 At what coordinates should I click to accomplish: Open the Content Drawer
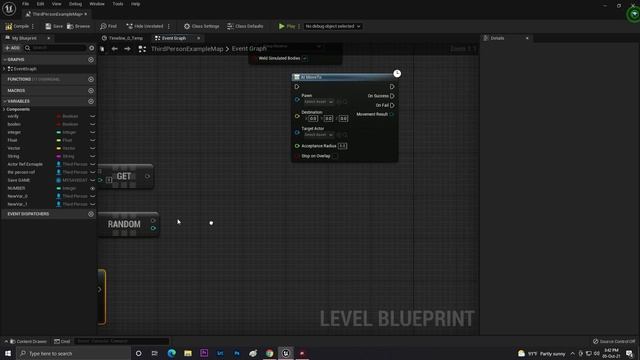pyautogui.click(x=28, y=341)
